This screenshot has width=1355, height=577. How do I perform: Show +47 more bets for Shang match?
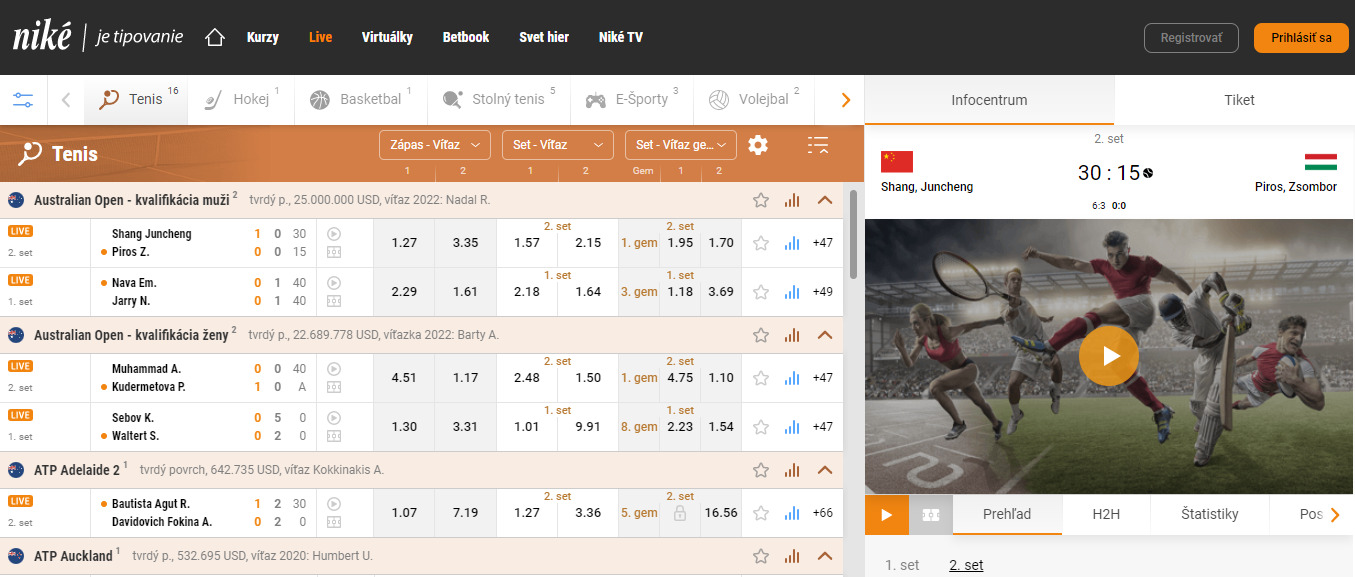[x=823, y=243]
